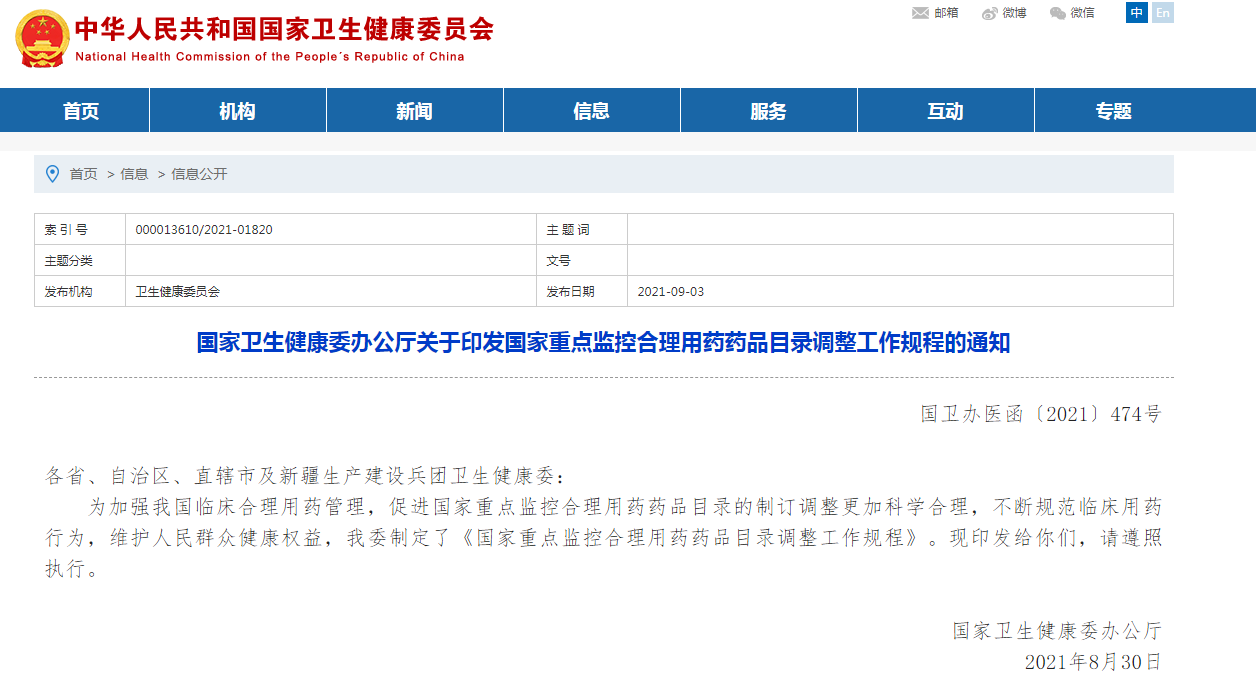Click the 微信 text link
The height and width of the screenshot is (676, 1256).
tap(1083, 13)
